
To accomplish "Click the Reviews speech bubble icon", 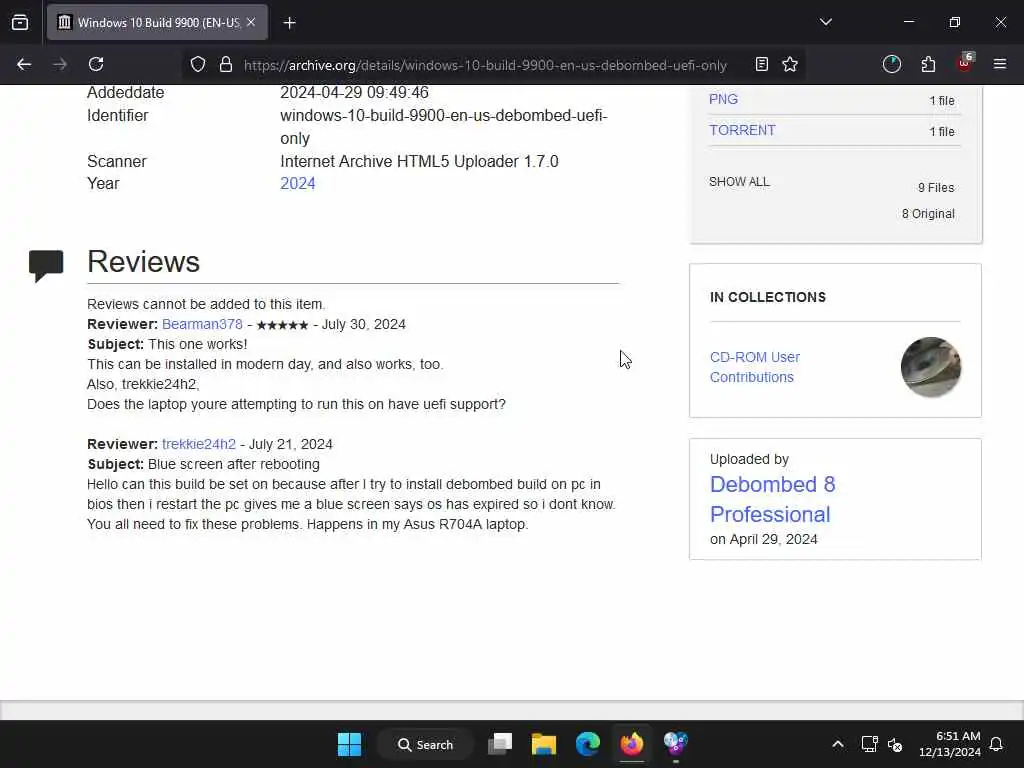I will click(46, 266).
